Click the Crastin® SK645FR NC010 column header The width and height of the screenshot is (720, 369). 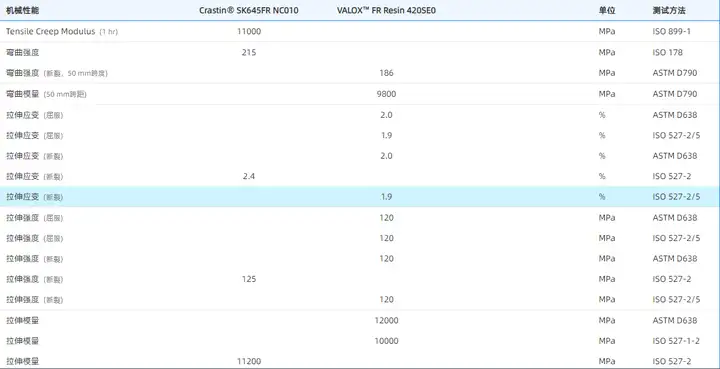(x=249, y=11)
